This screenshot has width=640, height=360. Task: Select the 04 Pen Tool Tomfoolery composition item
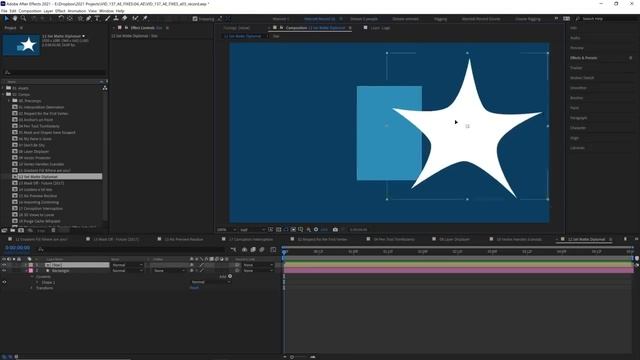click(x=39, y=126)
